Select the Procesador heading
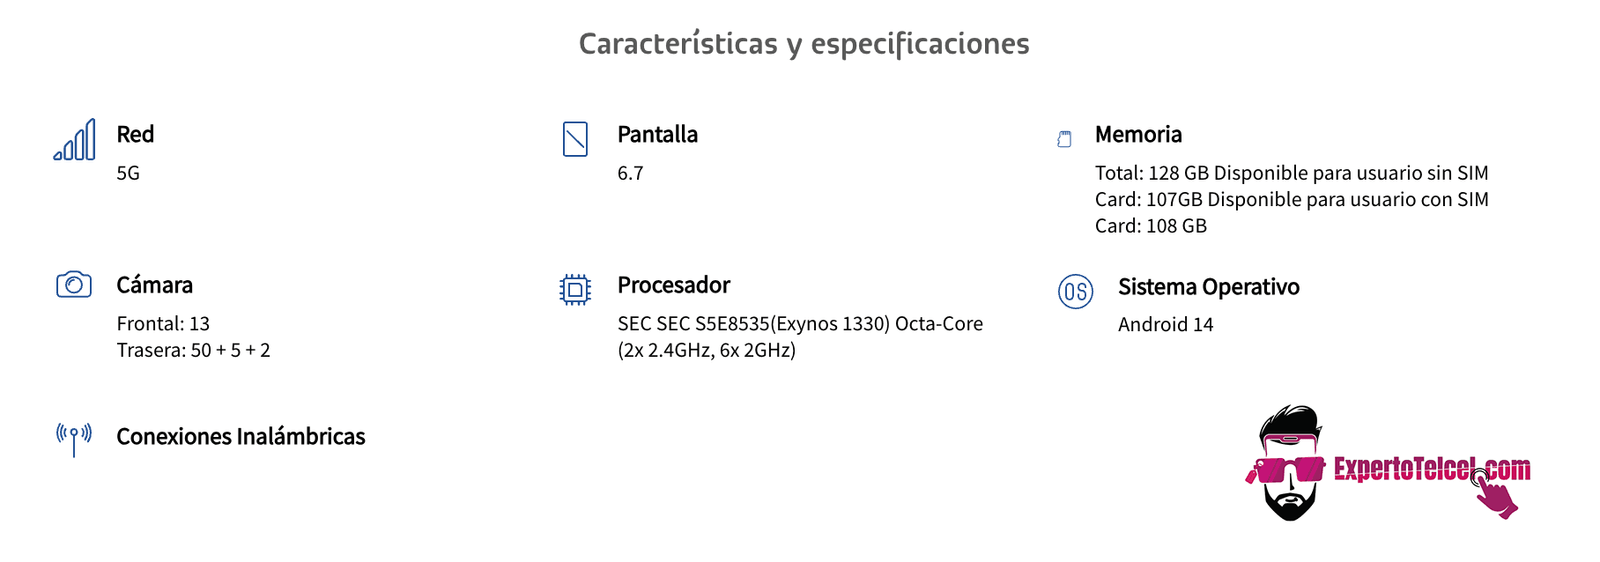Image resolution: width=1600 pixels, height=562 pixels. click(673, 285)
